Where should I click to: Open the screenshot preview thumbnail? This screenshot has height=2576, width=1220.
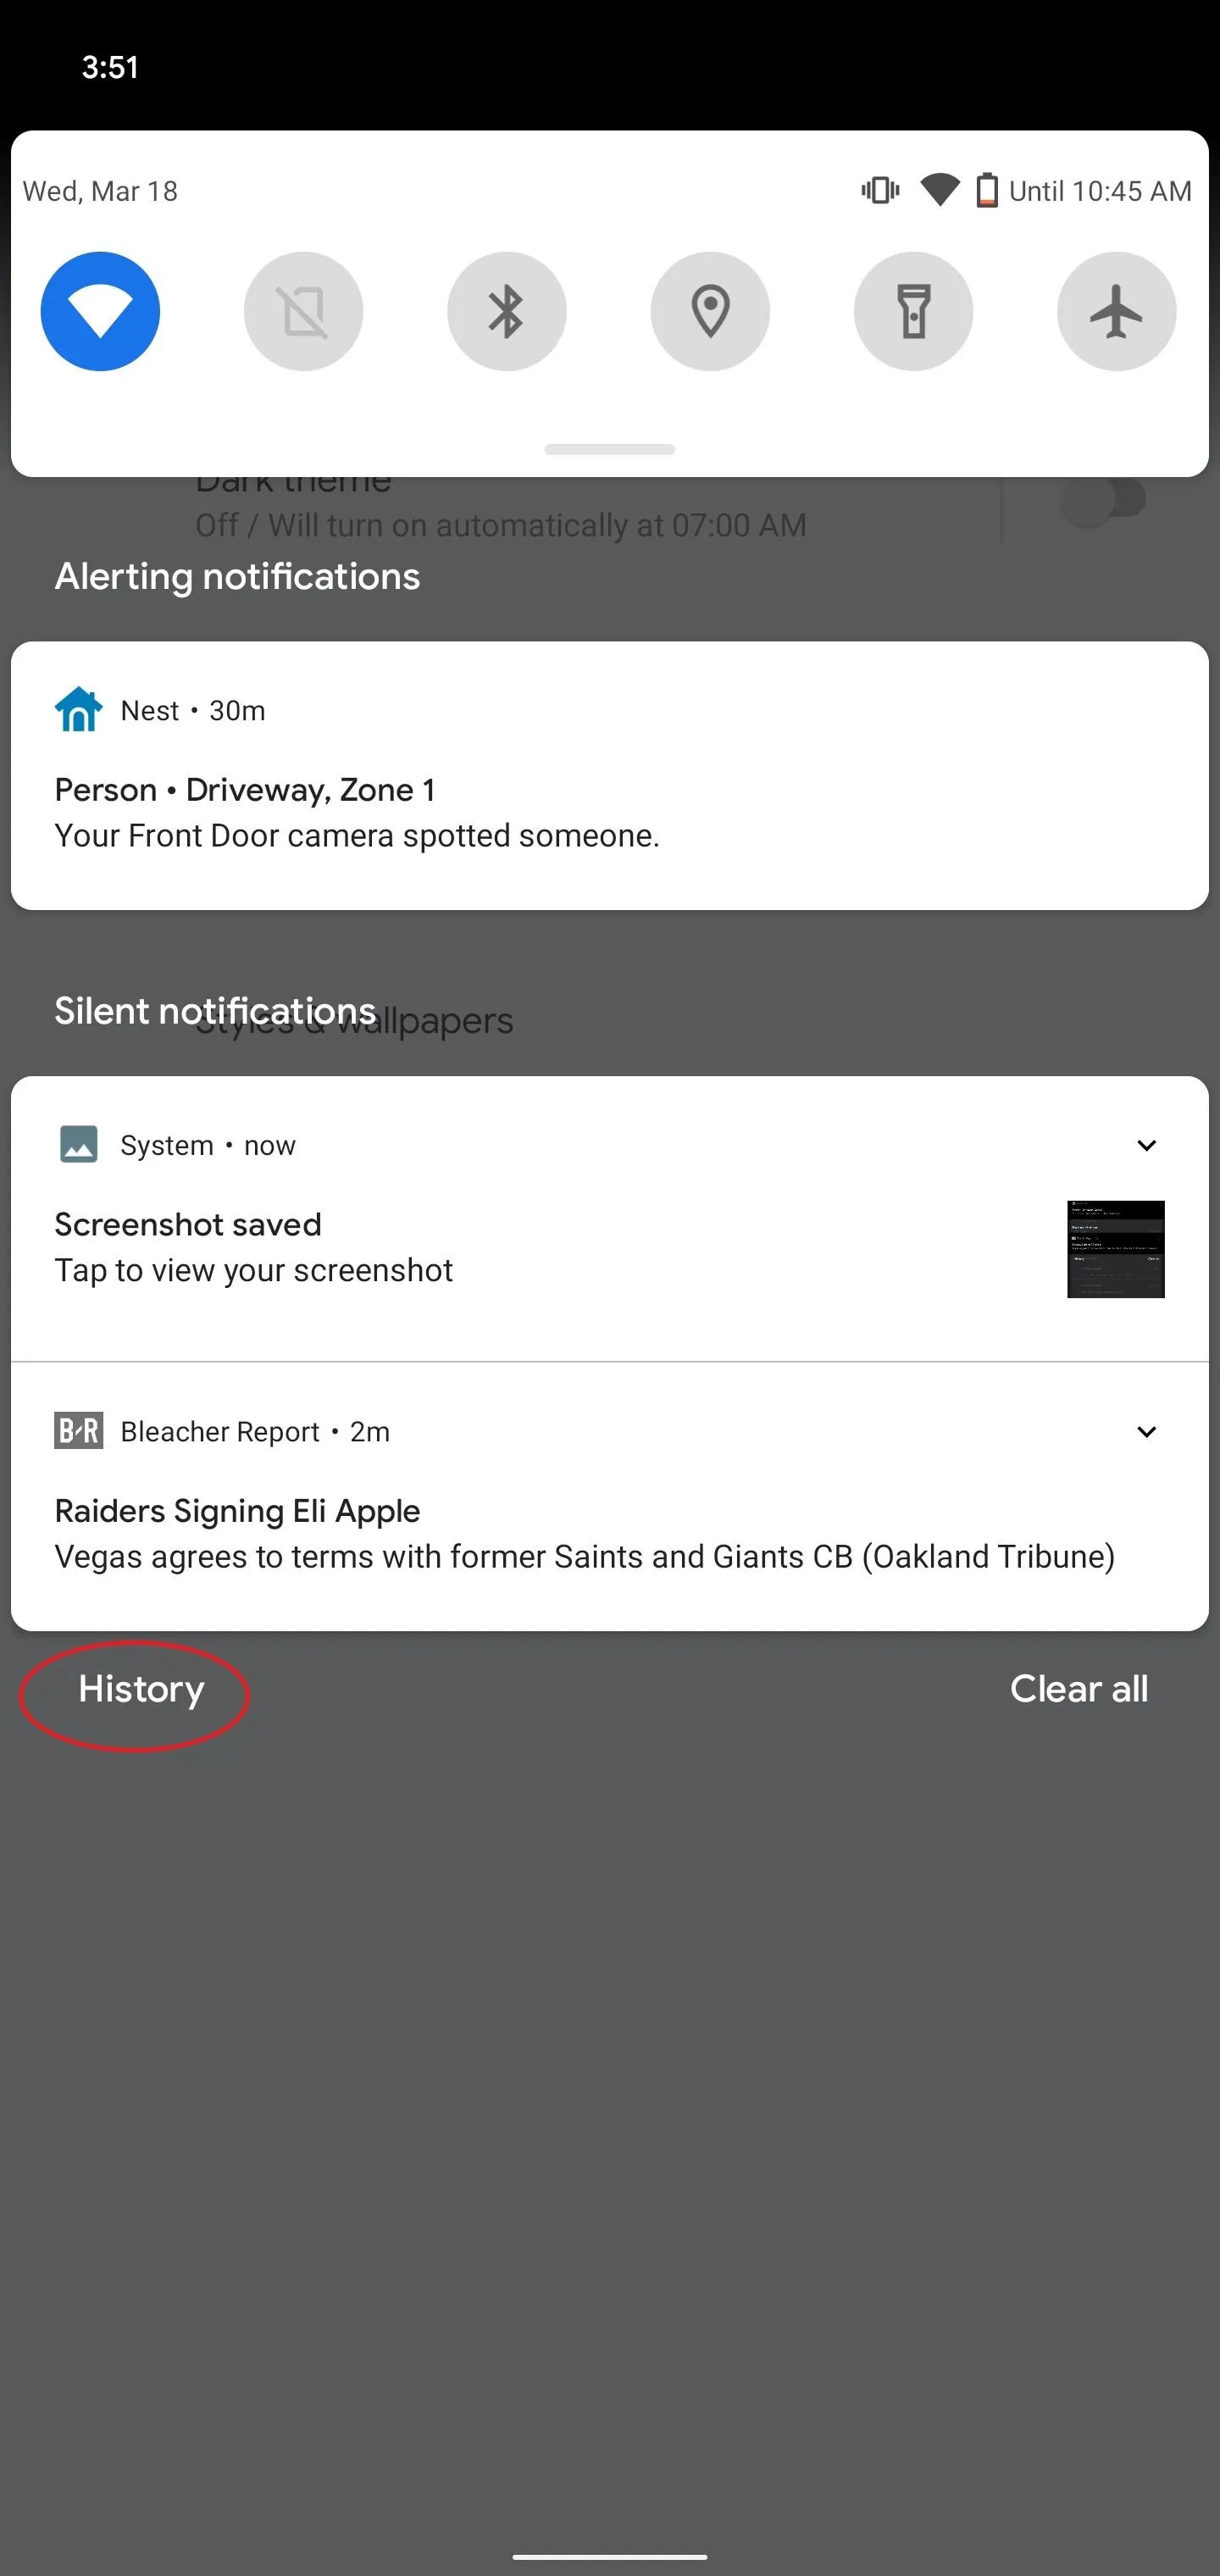pyautogui.click(x=1115, y=1249)
